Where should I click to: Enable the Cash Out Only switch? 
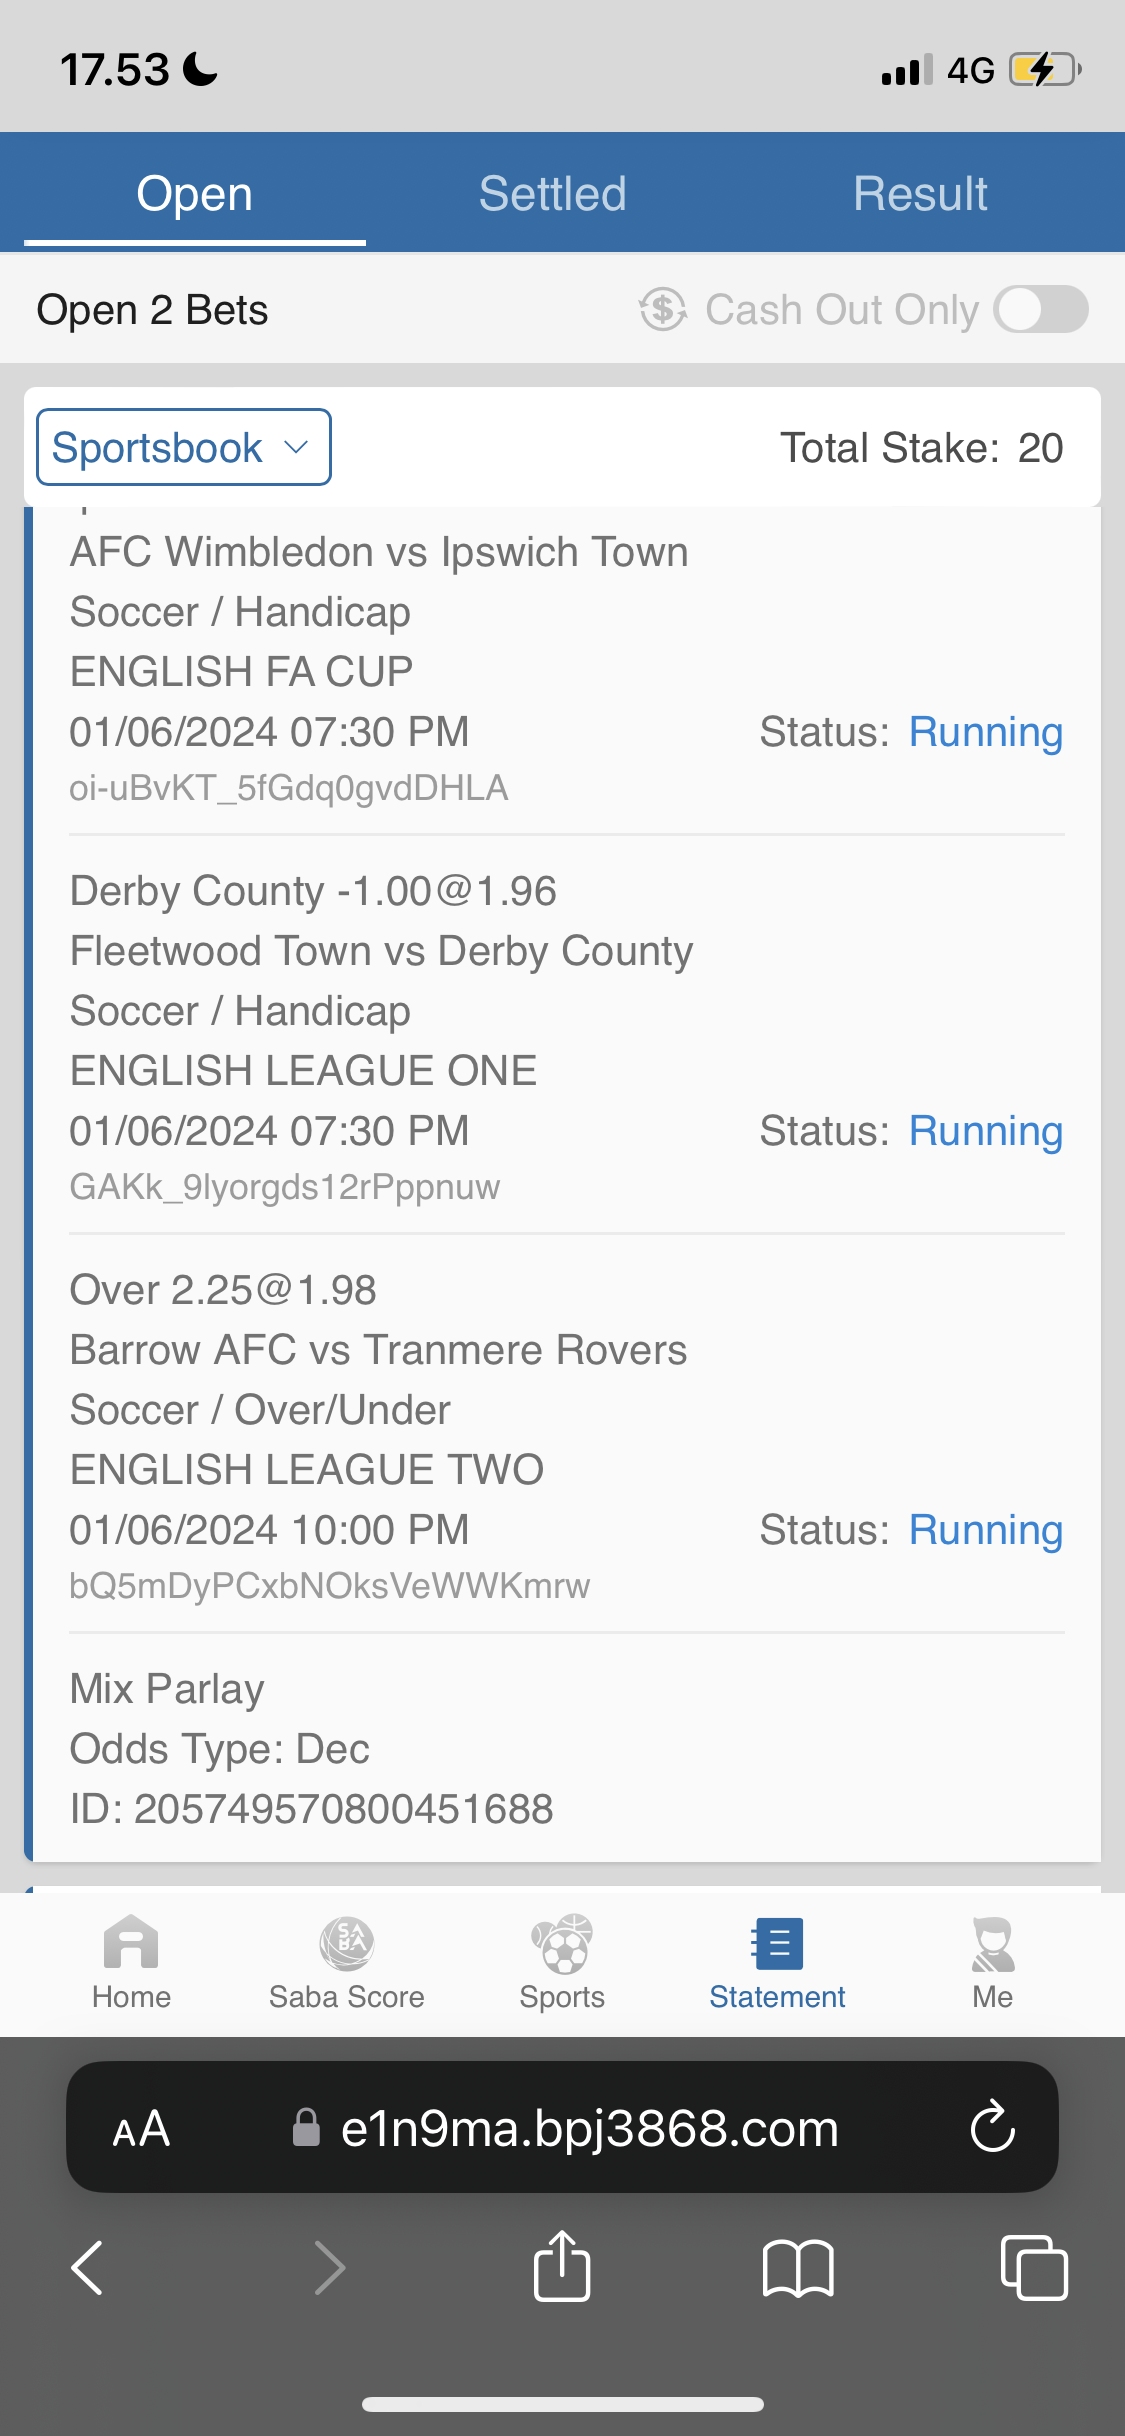(1041, 309)
